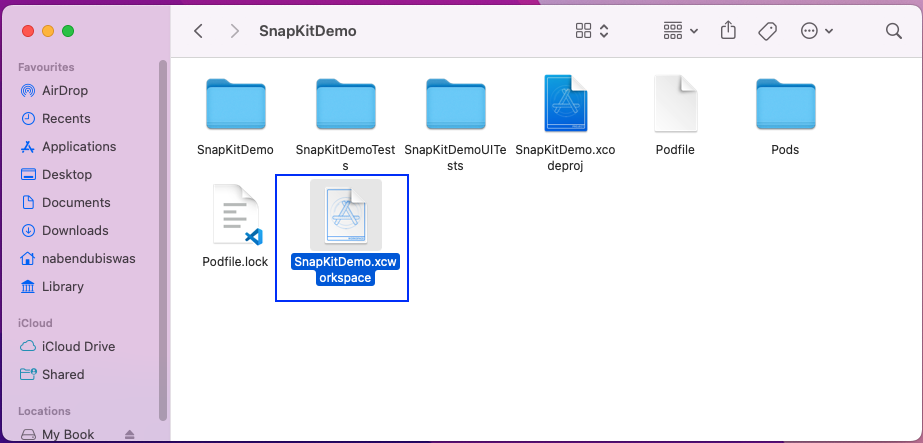Select the SnapKitDemoUITests folder icon
Image resolution: width=923 pixels, height=443 pixels.
[456, 104]
